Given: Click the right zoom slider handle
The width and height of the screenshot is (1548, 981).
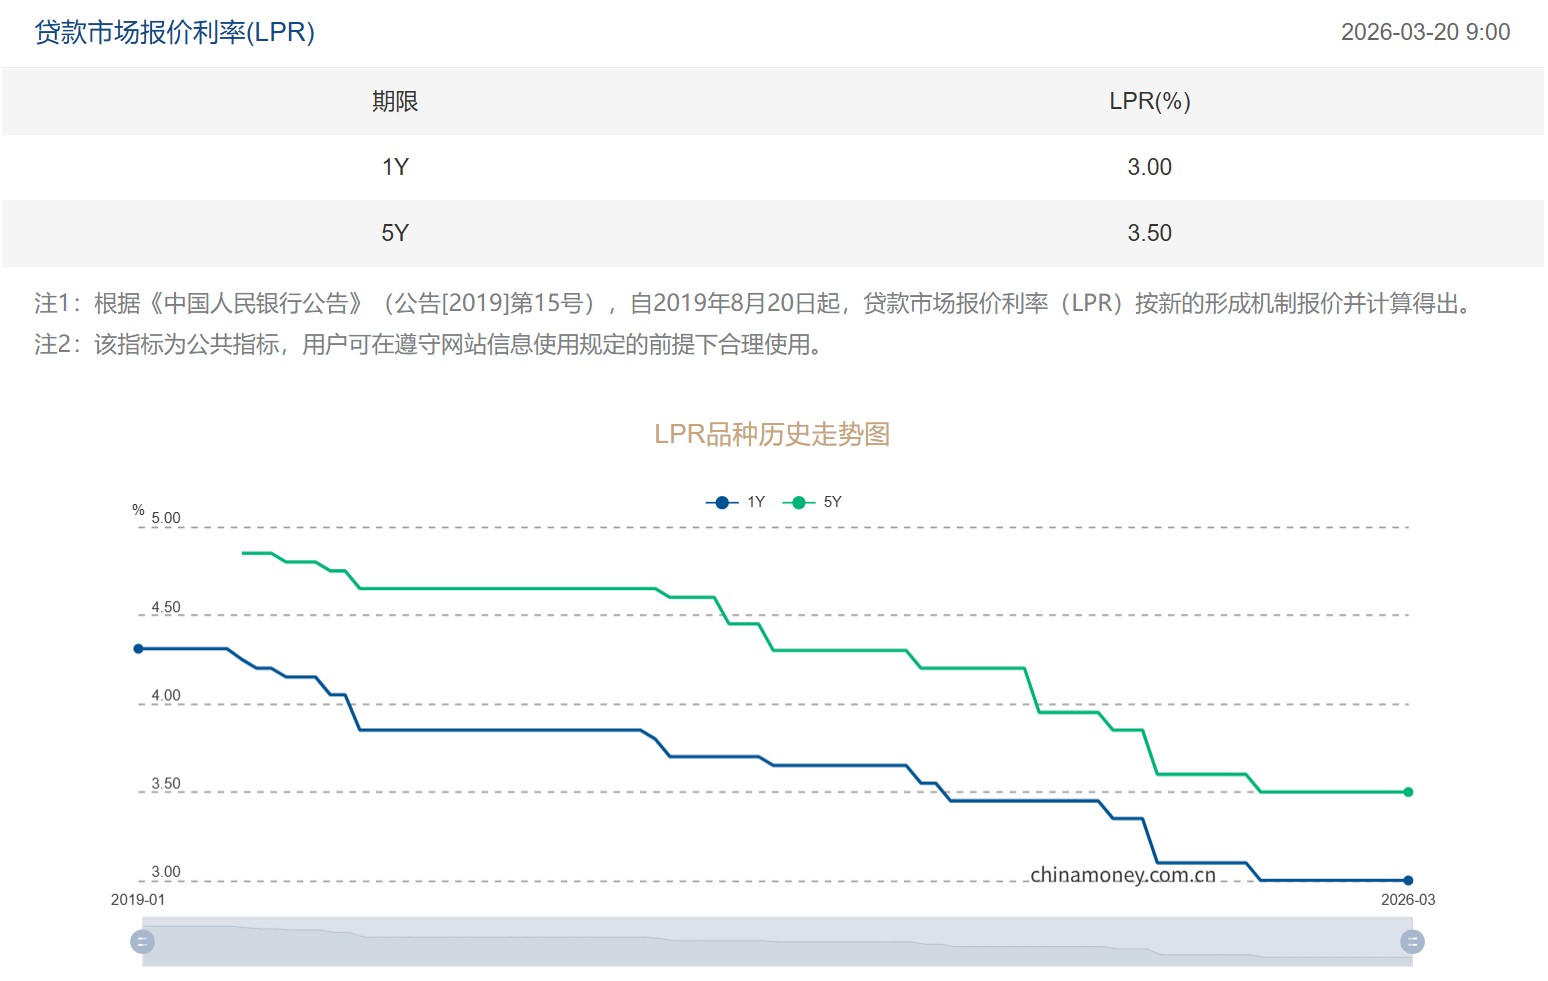Looking at the screenshot, I should (1412, 942).
